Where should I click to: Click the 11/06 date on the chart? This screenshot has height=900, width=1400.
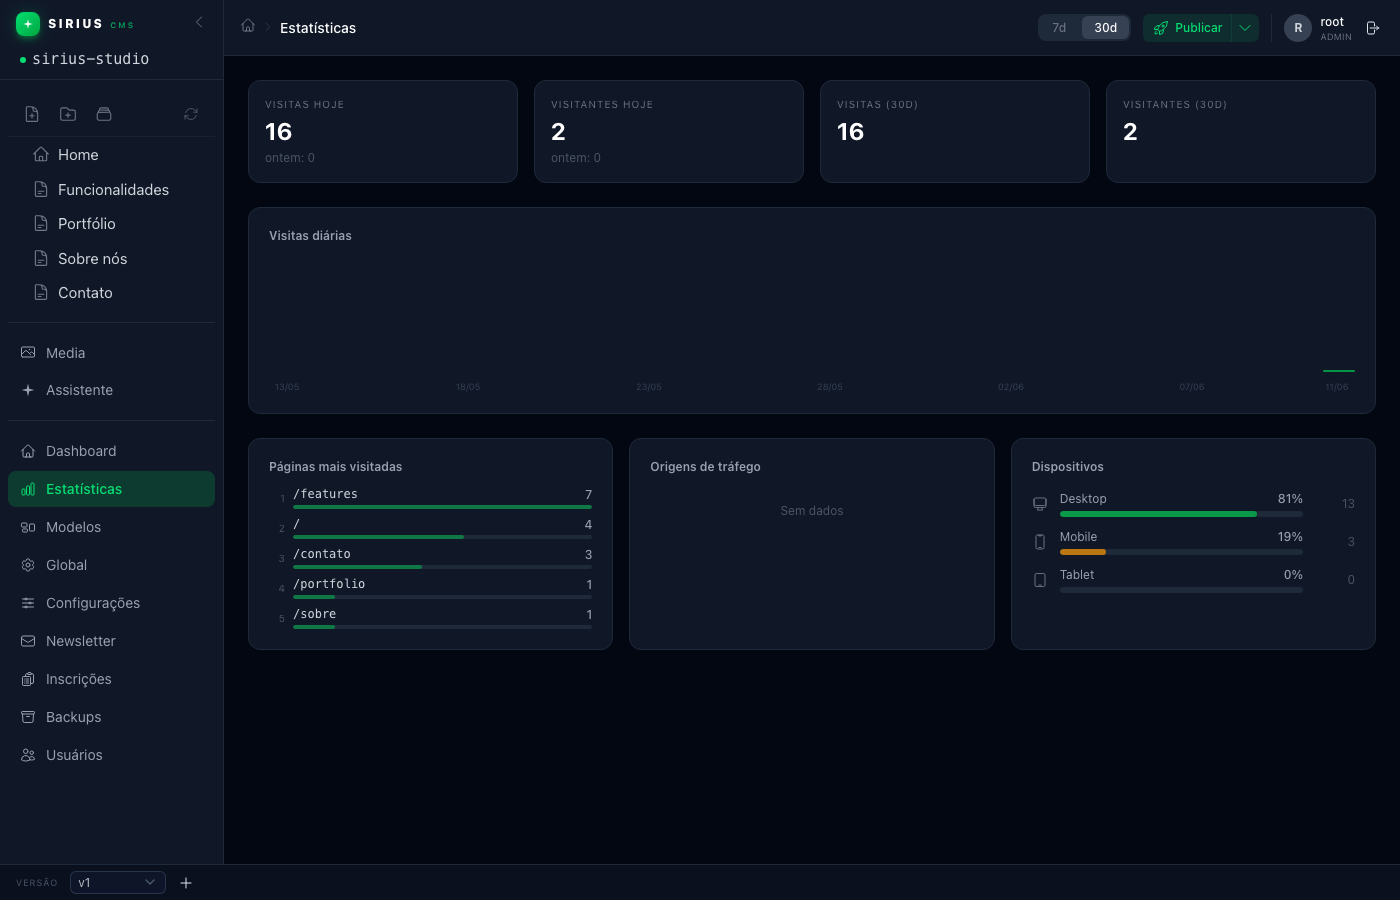pyautogui.click(x=1337, y=387)
